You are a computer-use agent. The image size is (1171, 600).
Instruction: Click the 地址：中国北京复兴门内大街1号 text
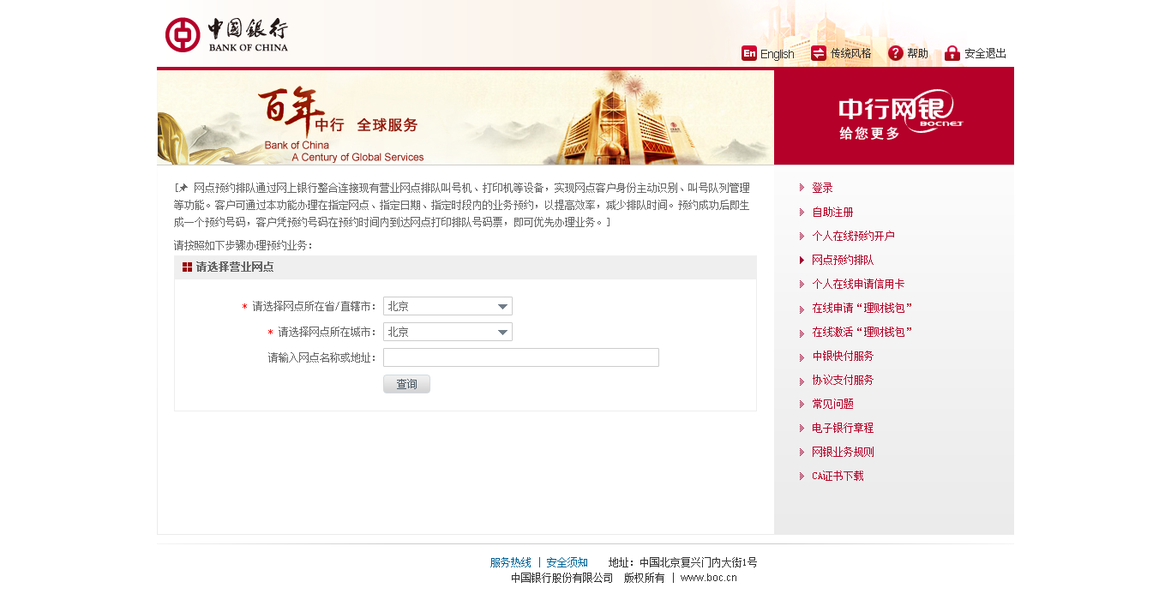683,563
